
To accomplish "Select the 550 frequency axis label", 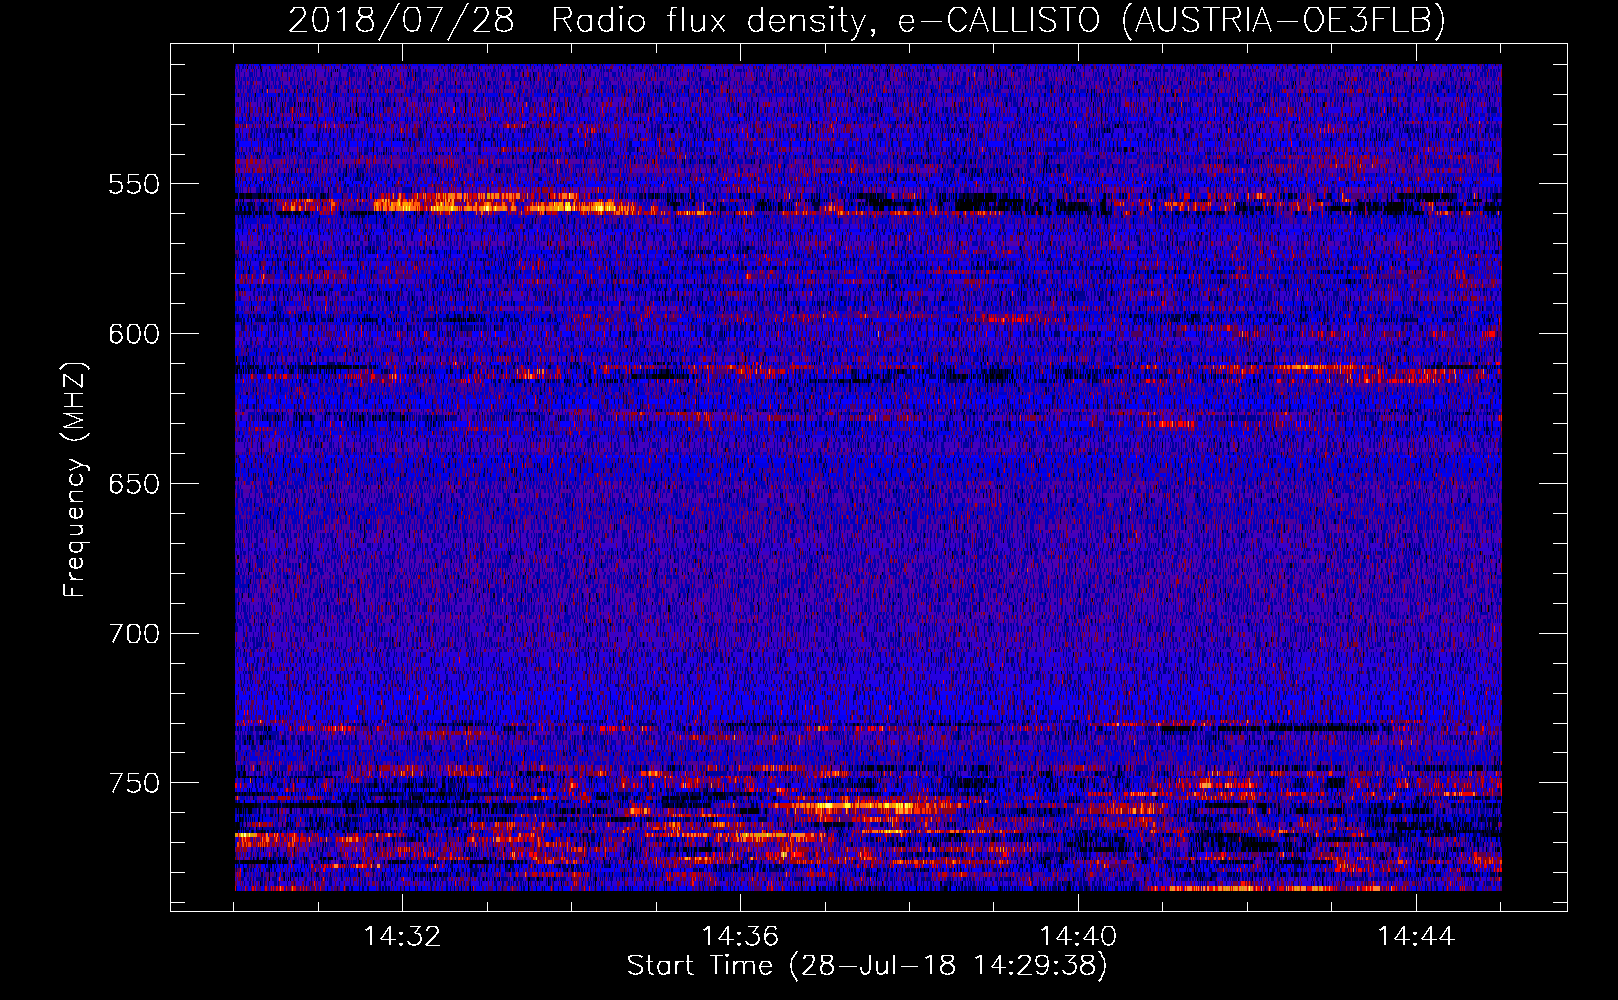I will 133,184.
